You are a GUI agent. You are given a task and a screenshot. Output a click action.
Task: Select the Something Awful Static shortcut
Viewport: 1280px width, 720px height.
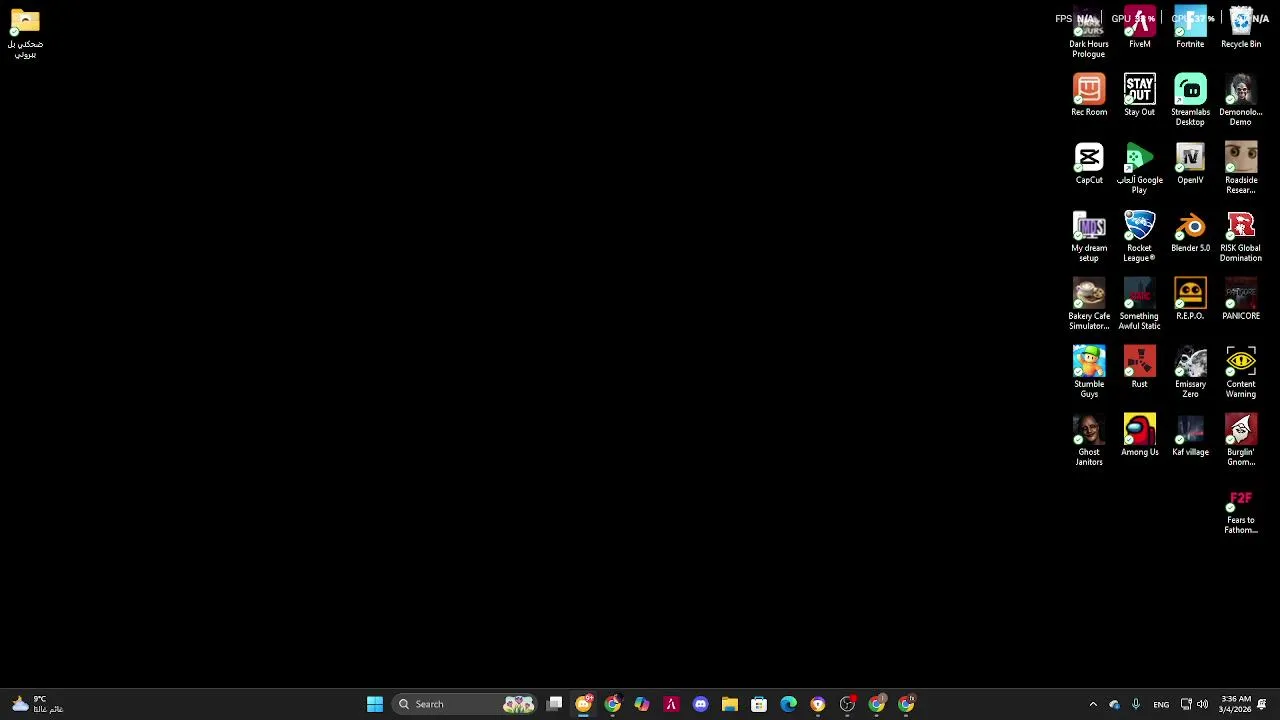click(1139, 305)
